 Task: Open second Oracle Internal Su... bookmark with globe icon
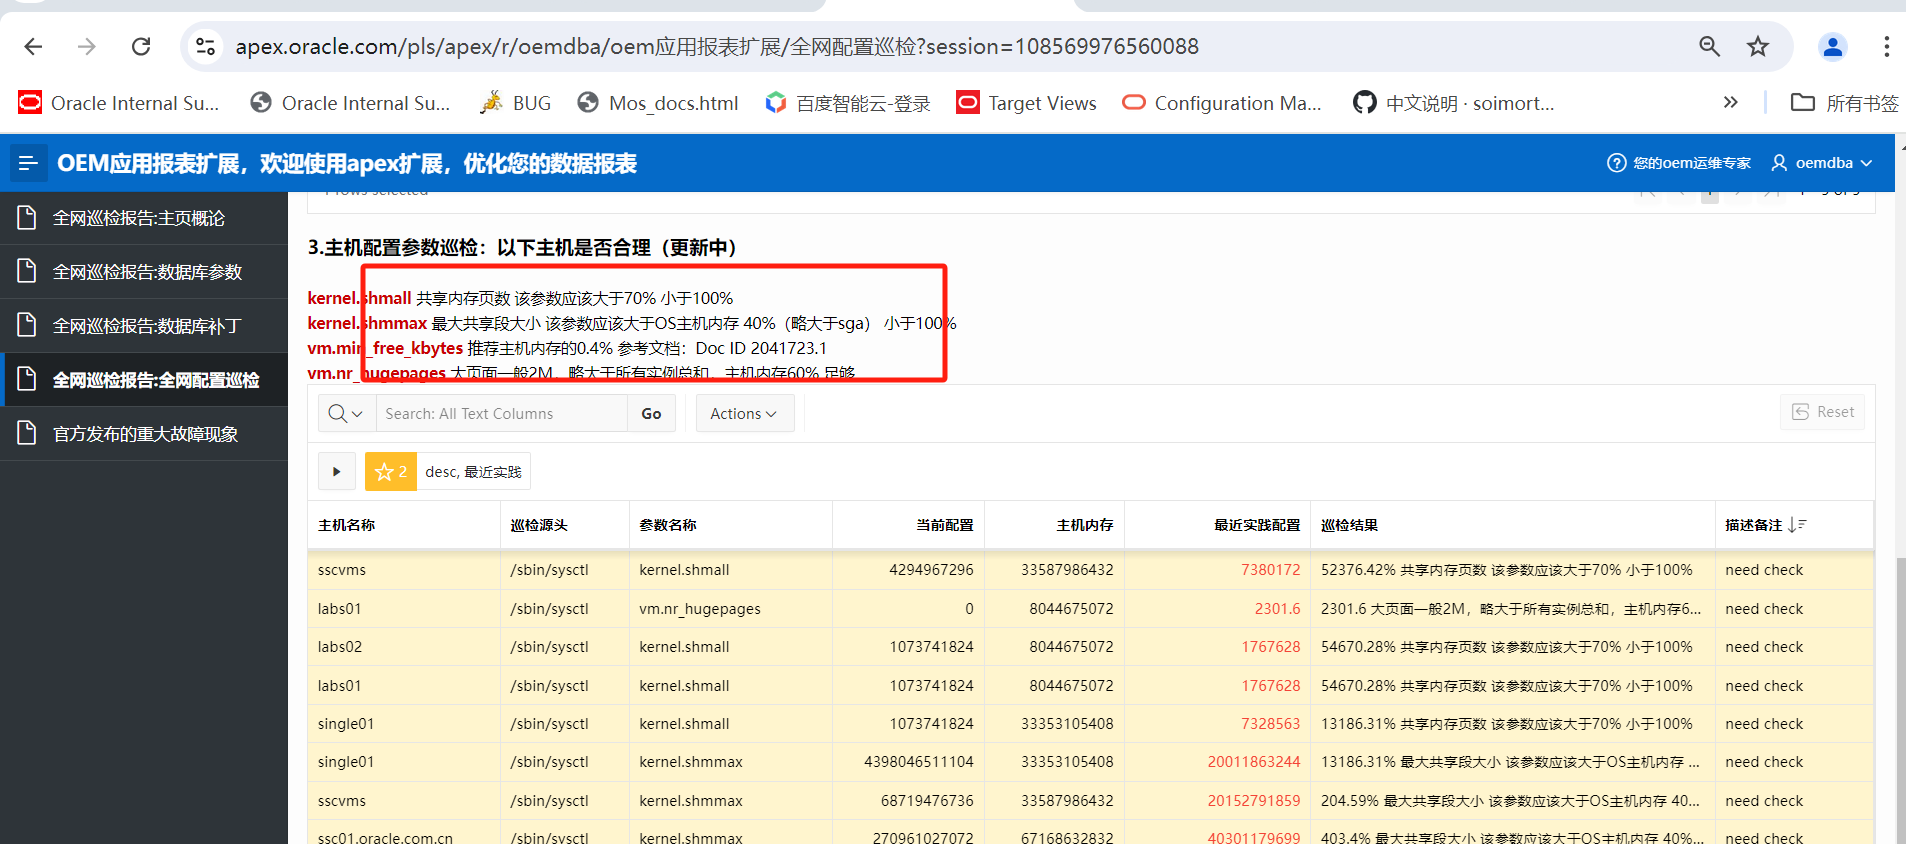(x=350, y=103)
